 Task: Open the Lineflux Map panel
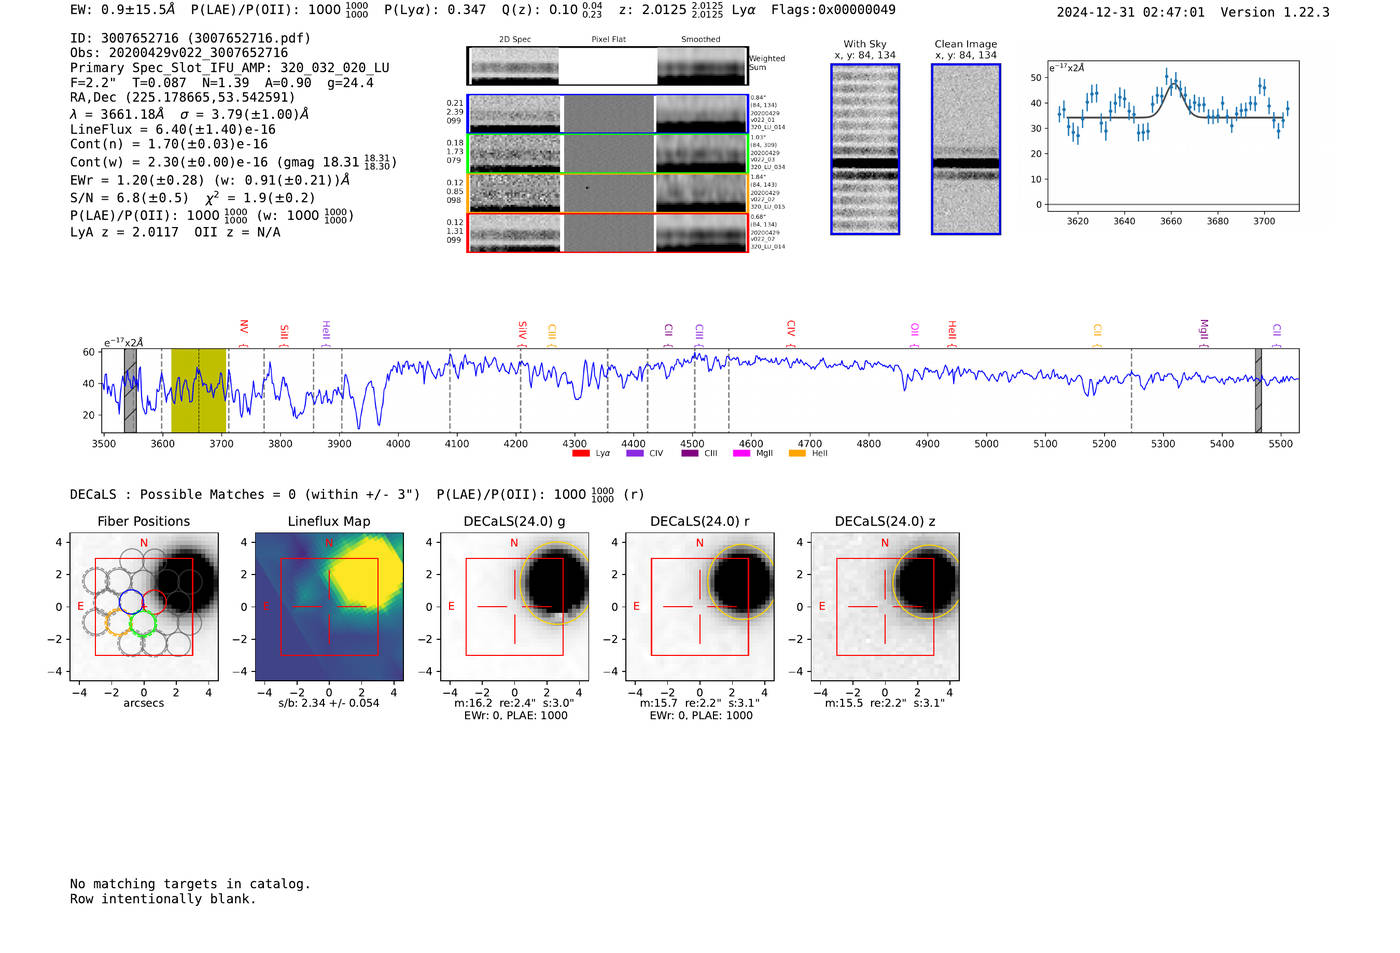(329, 607)
